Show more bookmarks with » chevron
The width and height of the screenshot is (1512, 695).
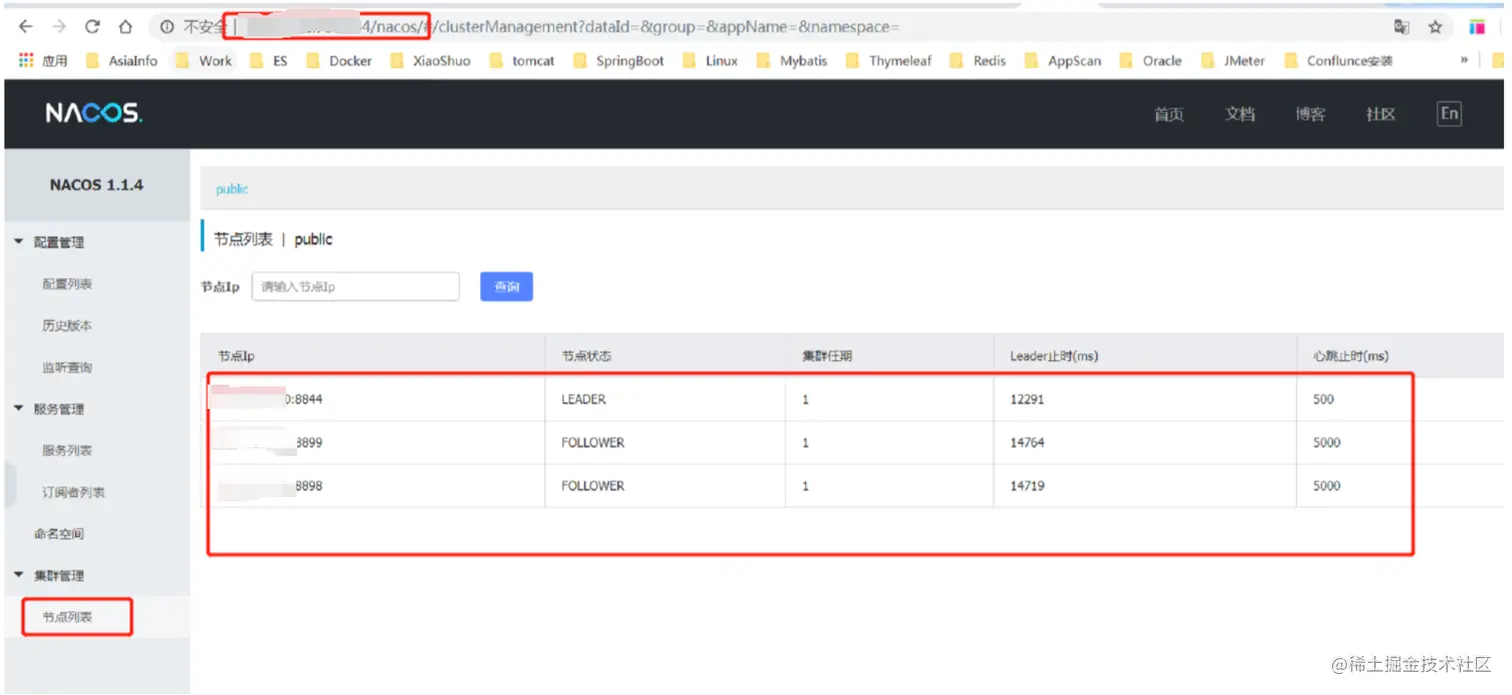[1463, 60]
